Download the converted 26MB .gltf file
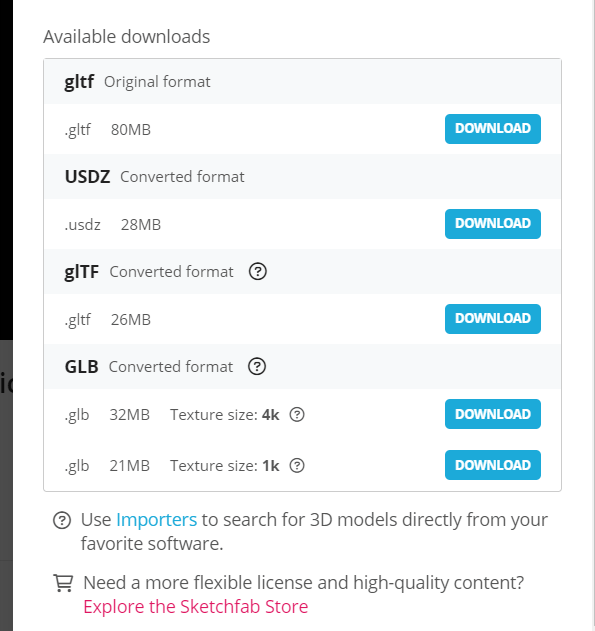595x631 pixels. (492, 319)
